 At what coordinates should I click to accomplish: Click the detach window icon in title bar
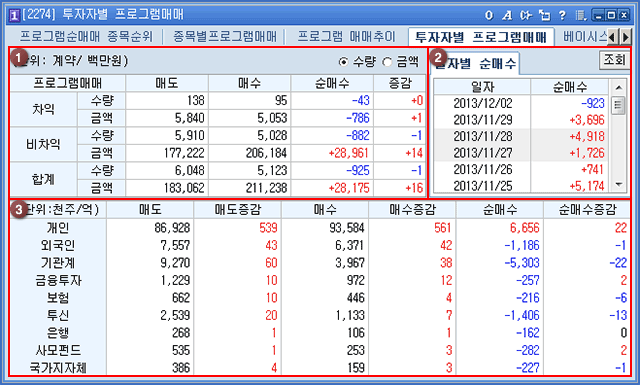[x=544, y=16]
